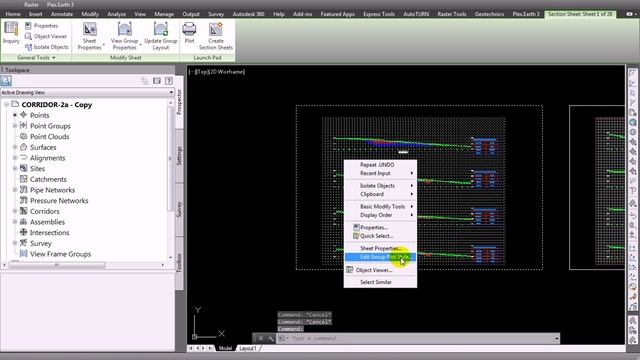Open the Raster Tools ribbon tab
The height and width of the screenshot is (360, 640).
click(451, 14)
